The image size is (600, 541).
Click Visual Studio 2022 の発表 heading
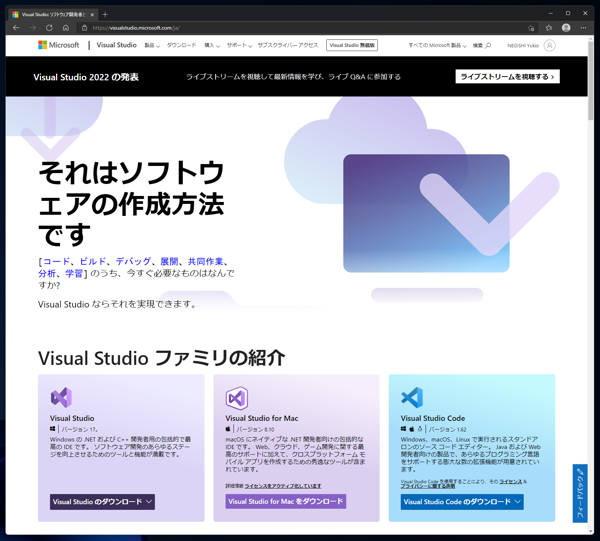pyautogui.click(x=86, y=77)
